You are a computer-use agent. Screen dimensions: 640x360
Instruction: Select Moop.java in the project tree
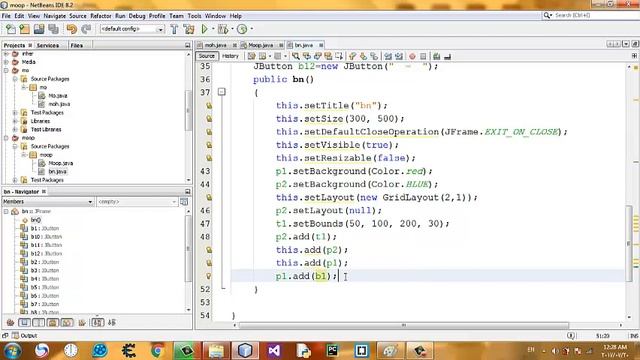[x=60, y=163]
